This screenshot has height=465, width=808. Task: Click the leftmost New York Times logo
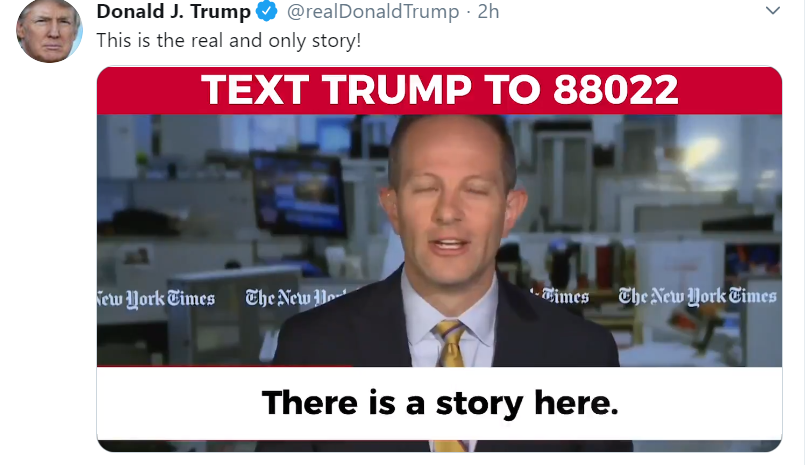156,299
